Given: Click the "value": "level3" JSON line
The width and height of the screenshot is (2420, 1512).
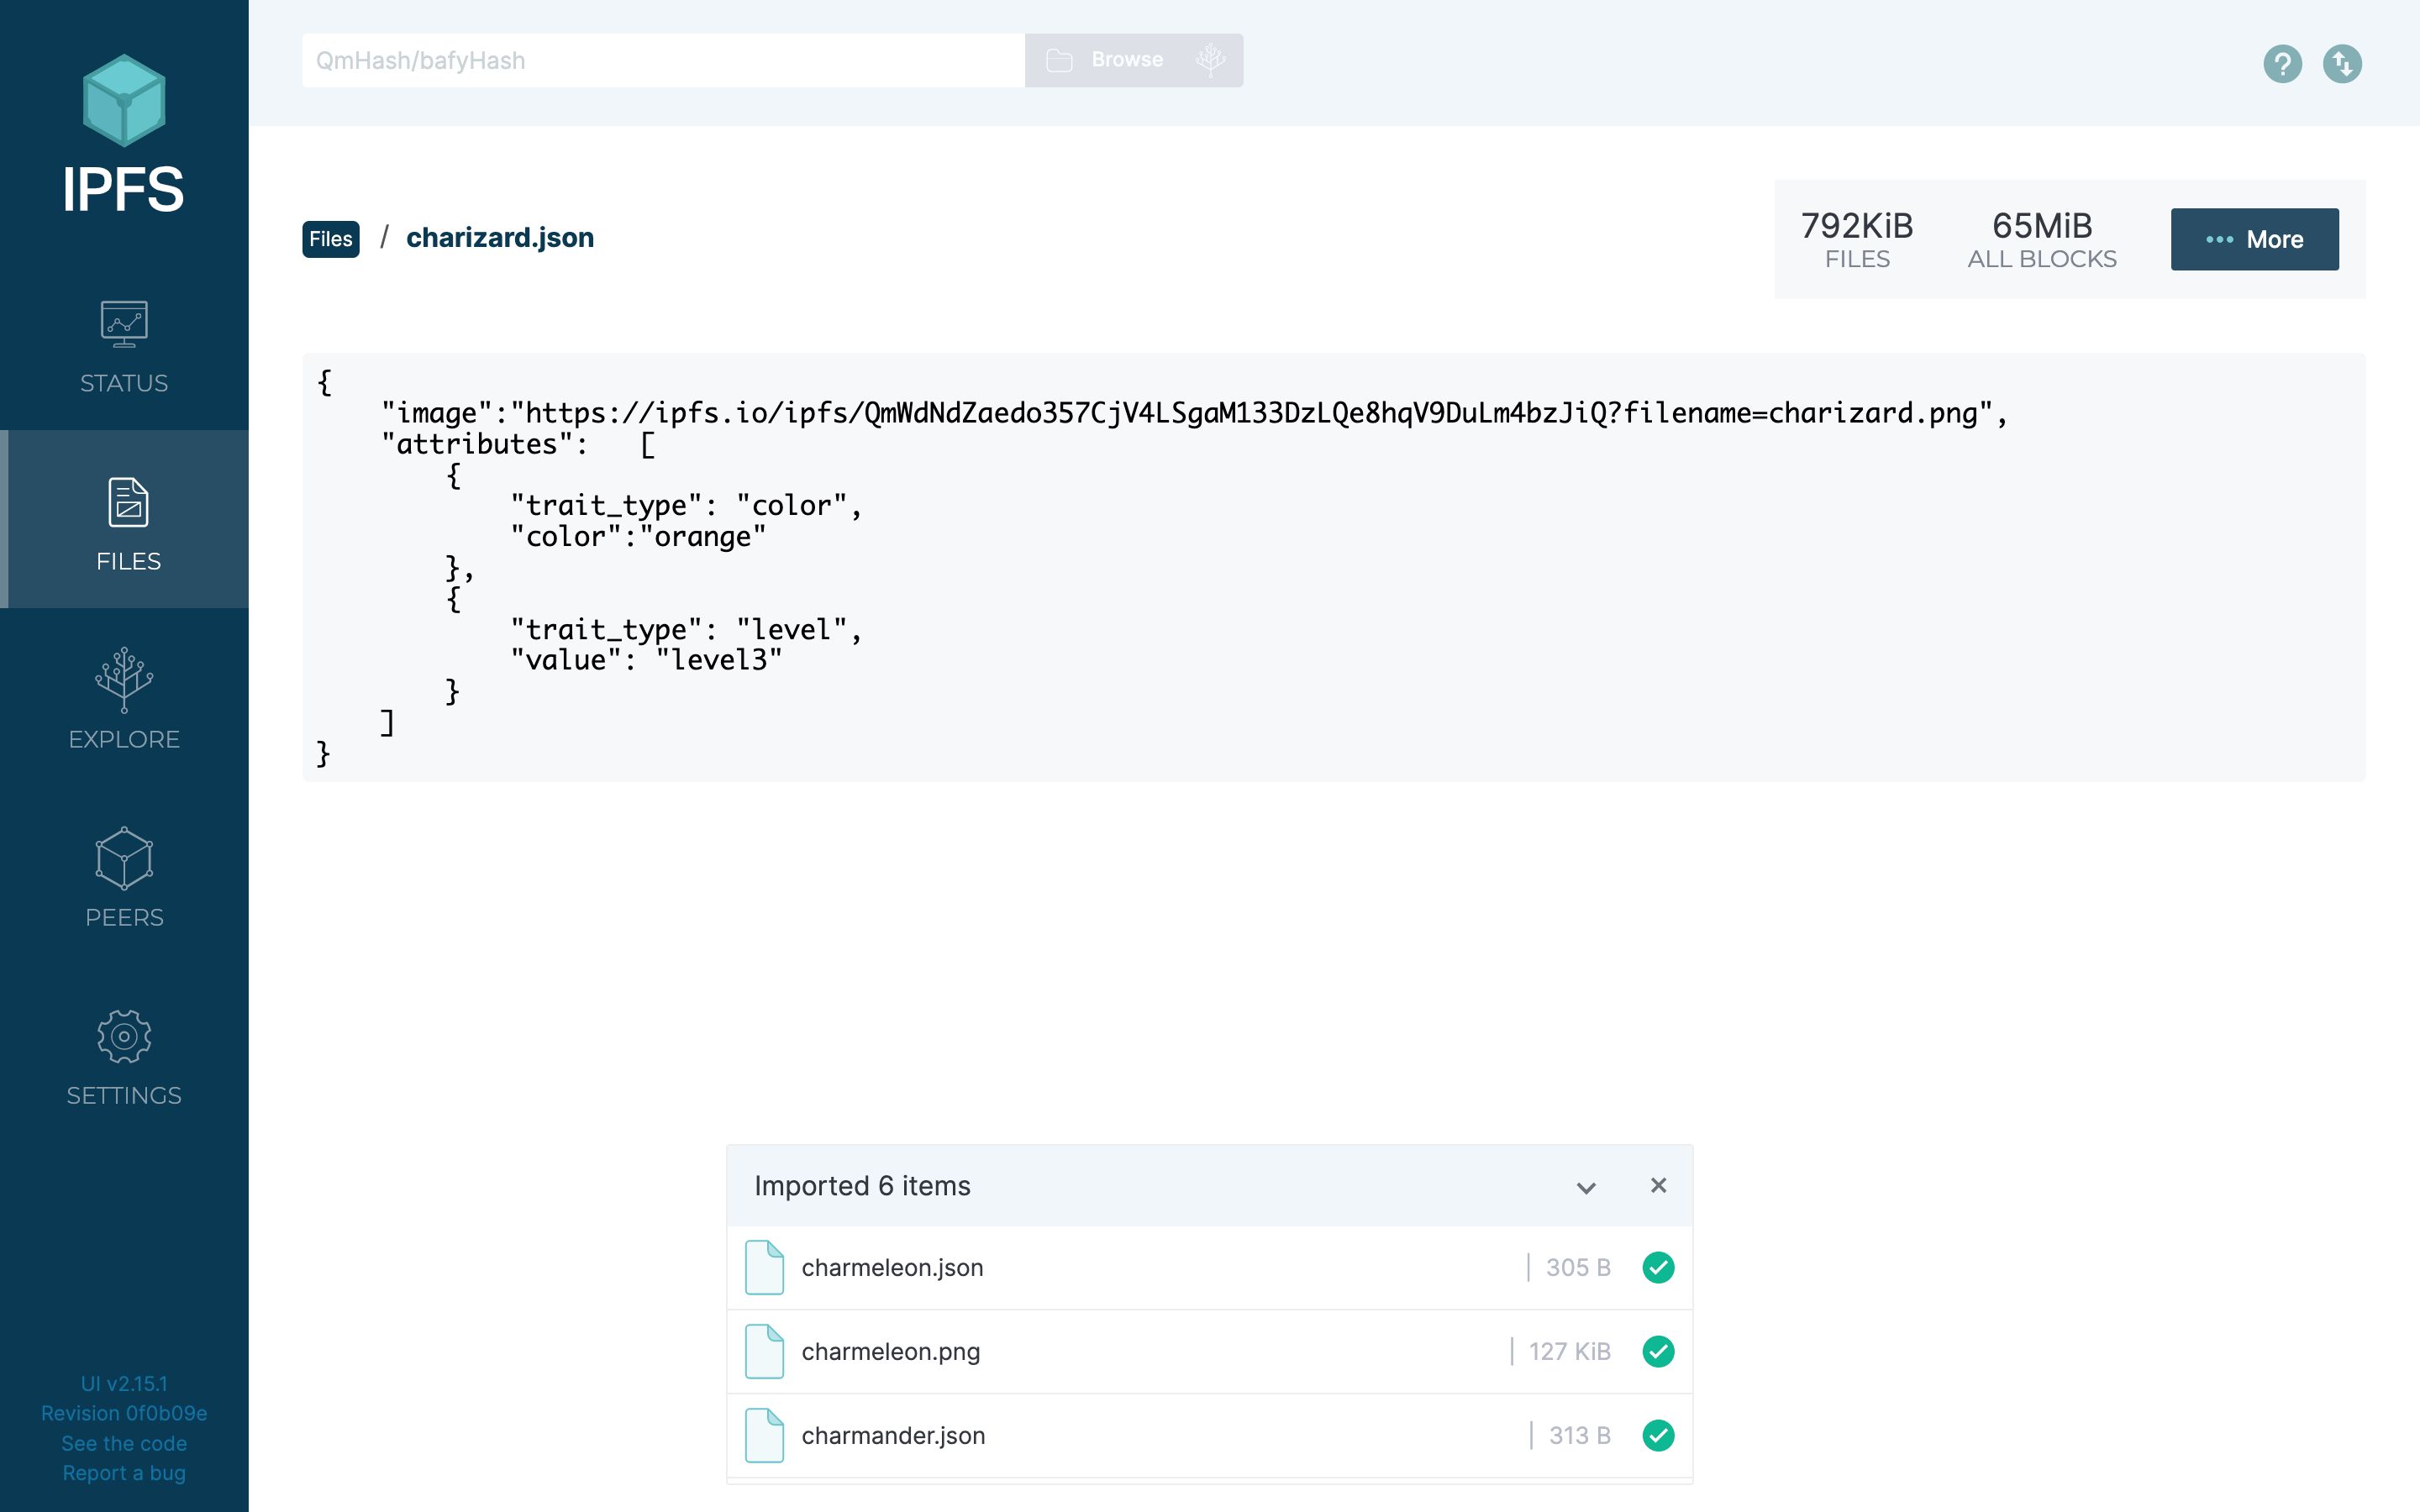Looking at the screenshot, I should pos(646,660).
